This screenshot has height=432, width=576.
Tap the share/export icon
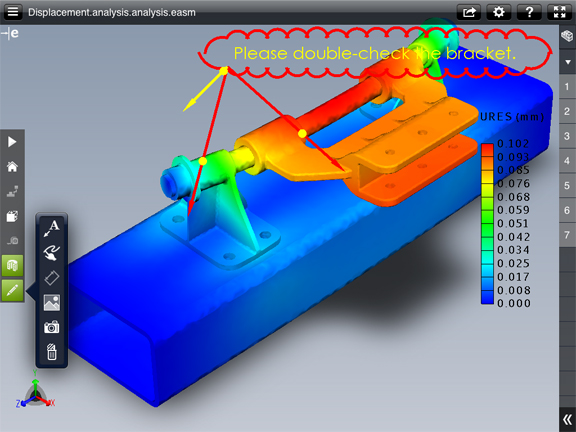(469, 12)
